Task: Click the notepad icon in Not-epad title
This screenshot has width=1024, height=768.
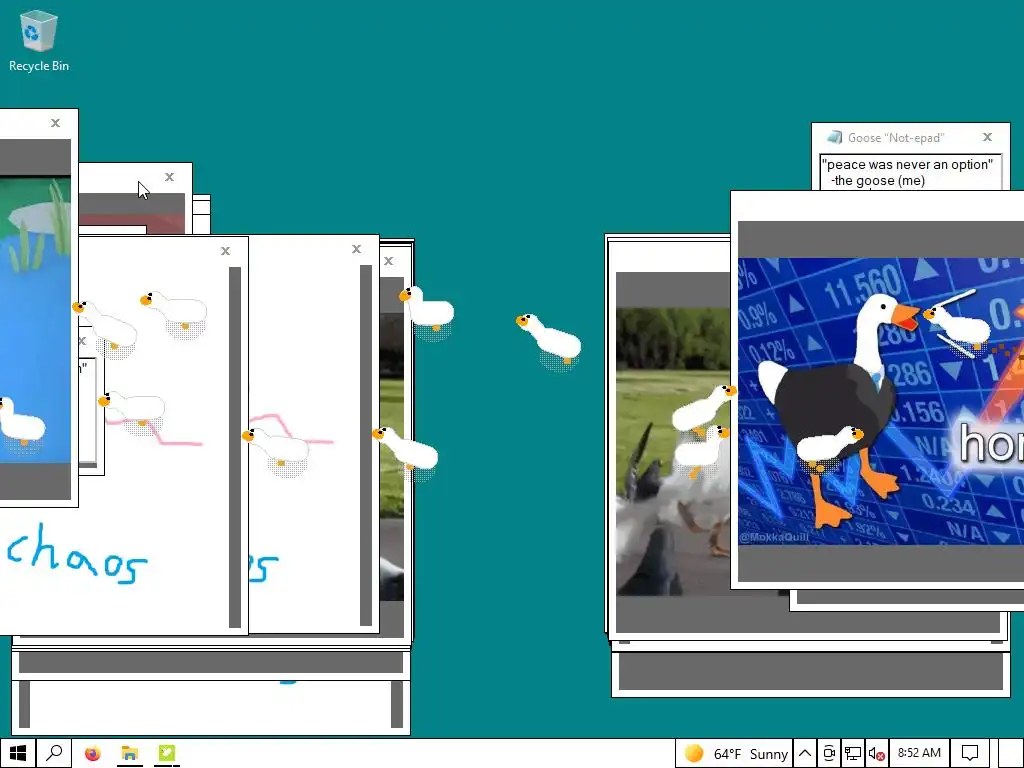Action: coord(834,137)
